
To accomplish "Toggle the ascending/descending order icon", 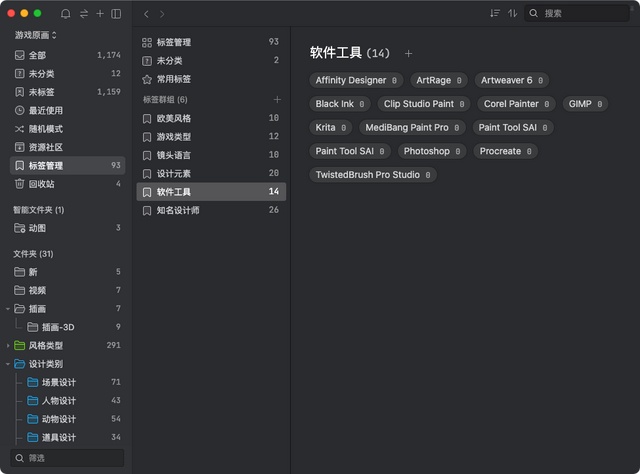I will (512, 13).
